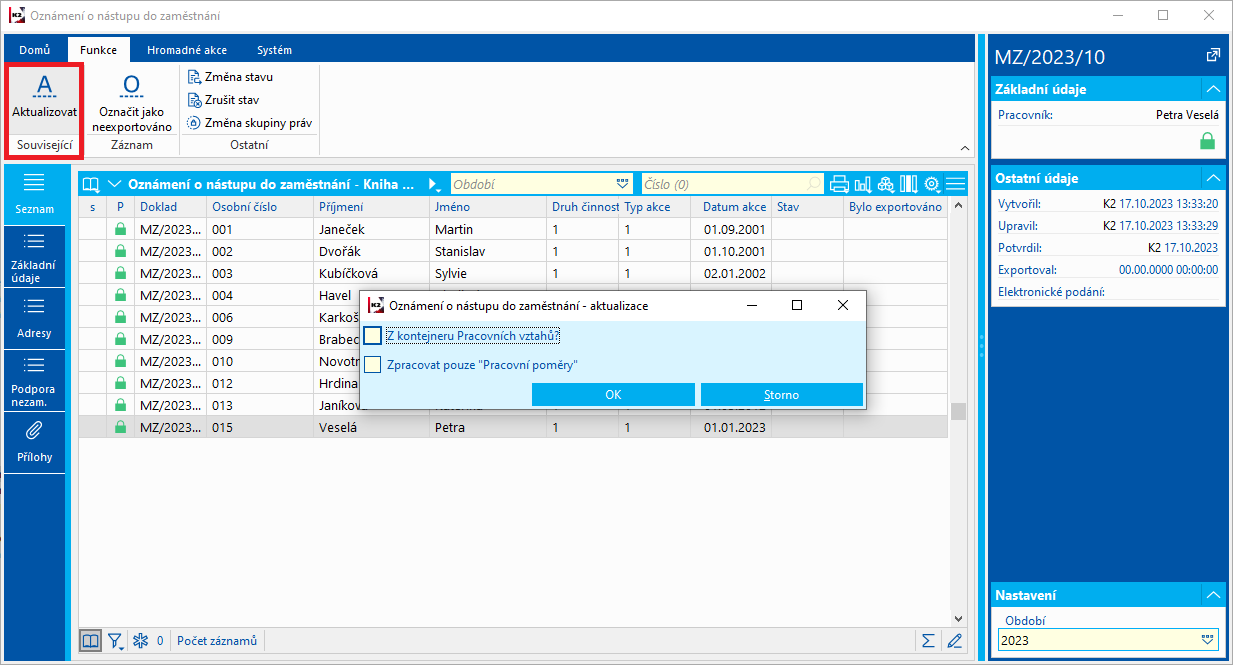The width and height of the screenshot is (1233, 665).
Task: Click the columns setup icon
Action: point(909,184)
